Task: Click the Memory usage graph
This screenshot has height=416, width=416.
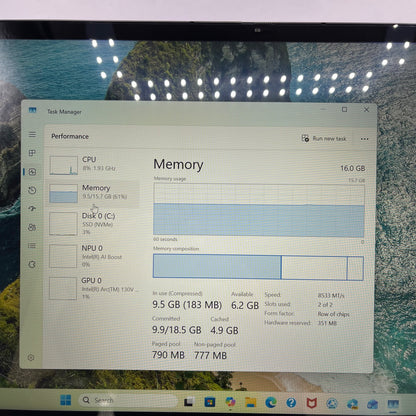Action: tap(259, 210)
